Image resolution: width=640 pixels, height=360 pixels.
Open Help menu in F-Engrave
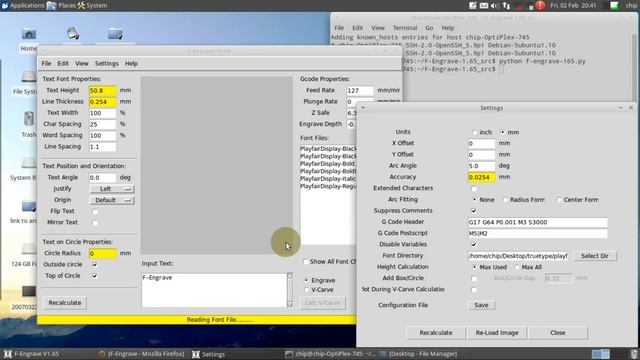pyautogui.click(x=131, y=64)
